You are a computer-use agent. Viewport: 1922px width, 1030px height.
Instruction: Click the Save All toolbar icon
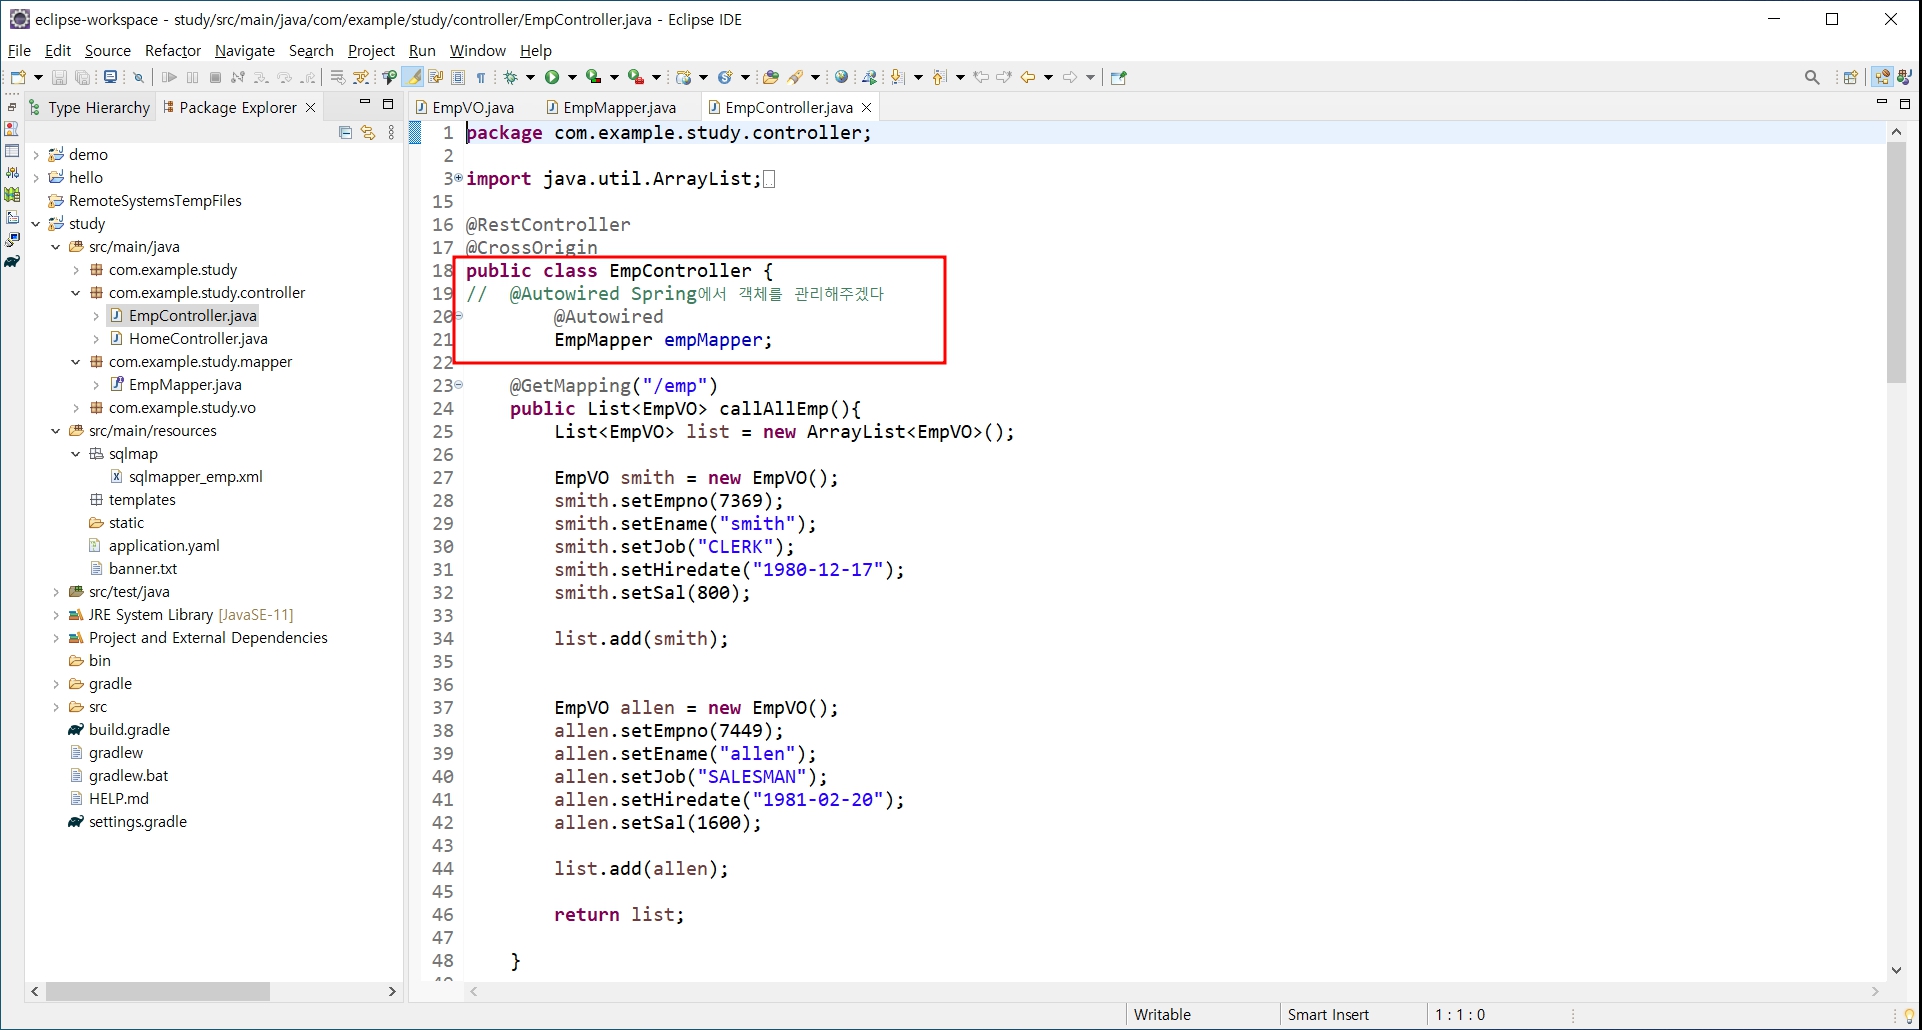[83, 77]
